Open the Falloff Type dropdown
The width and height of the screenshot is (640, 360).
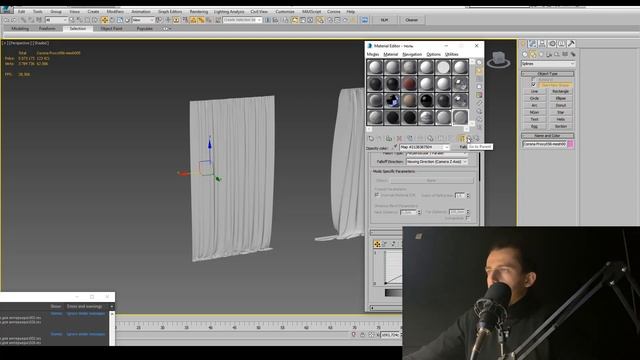tap(437, 153)
